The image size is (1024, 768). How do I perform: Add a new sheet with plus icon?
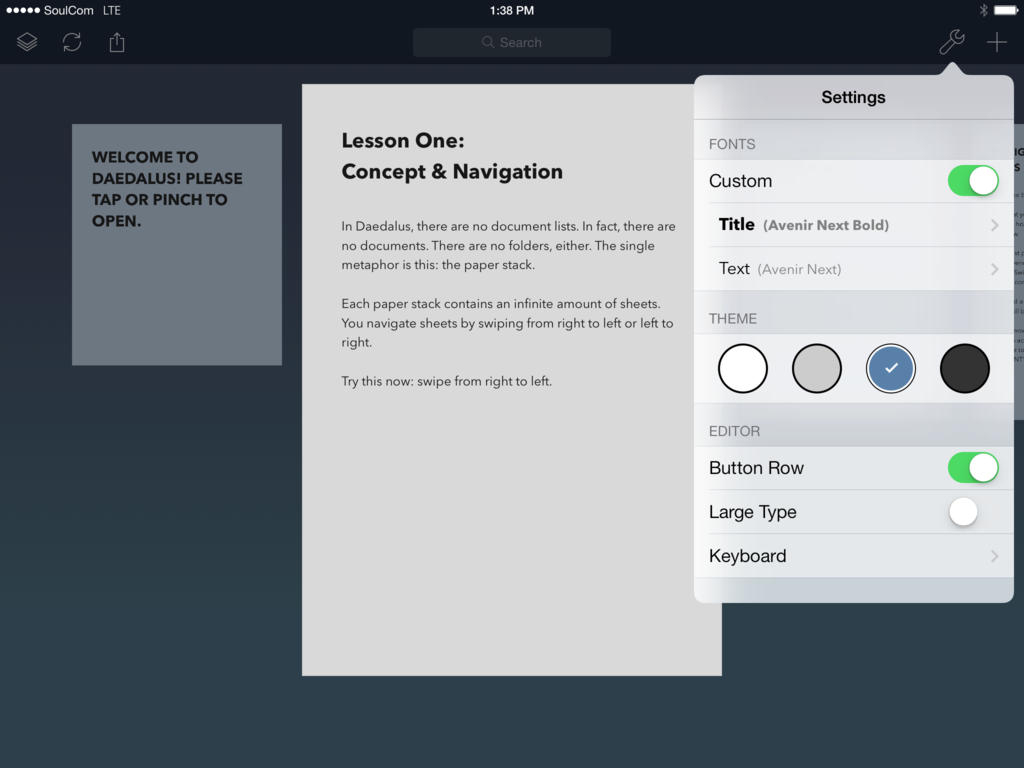(997, 42)
